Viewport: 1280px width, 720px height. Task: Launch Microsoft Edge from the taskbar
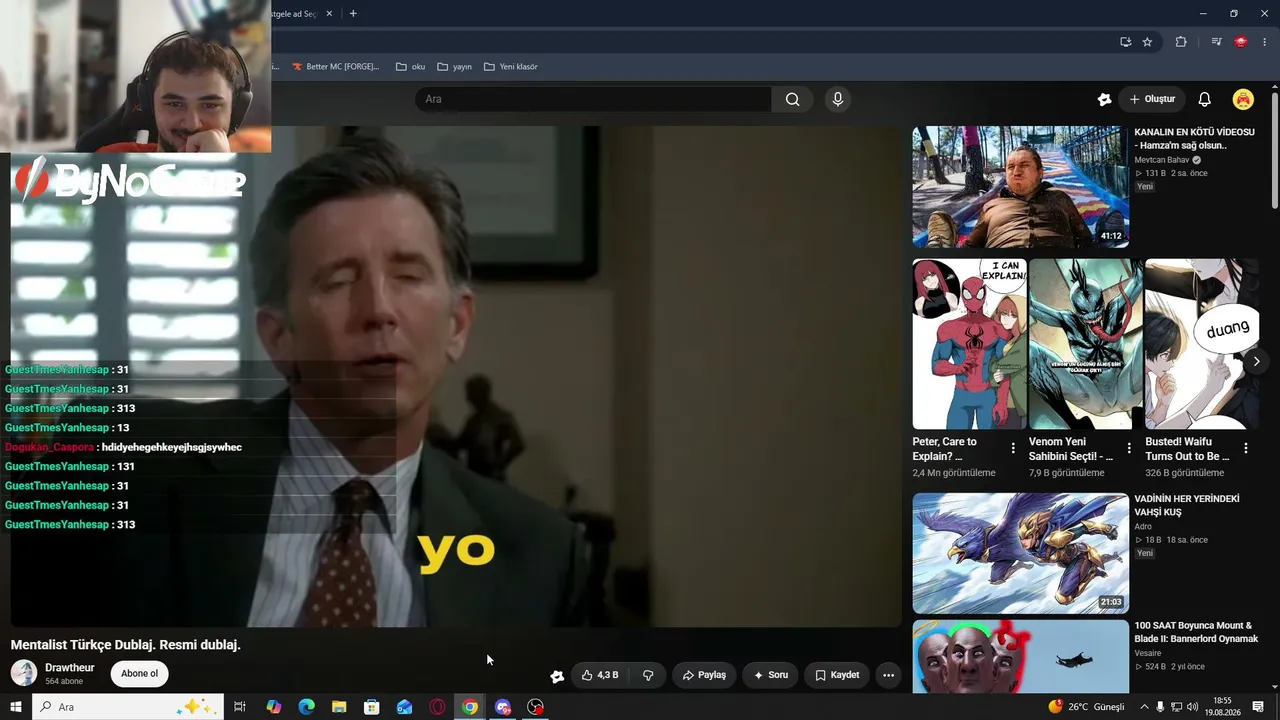[306, 707]
